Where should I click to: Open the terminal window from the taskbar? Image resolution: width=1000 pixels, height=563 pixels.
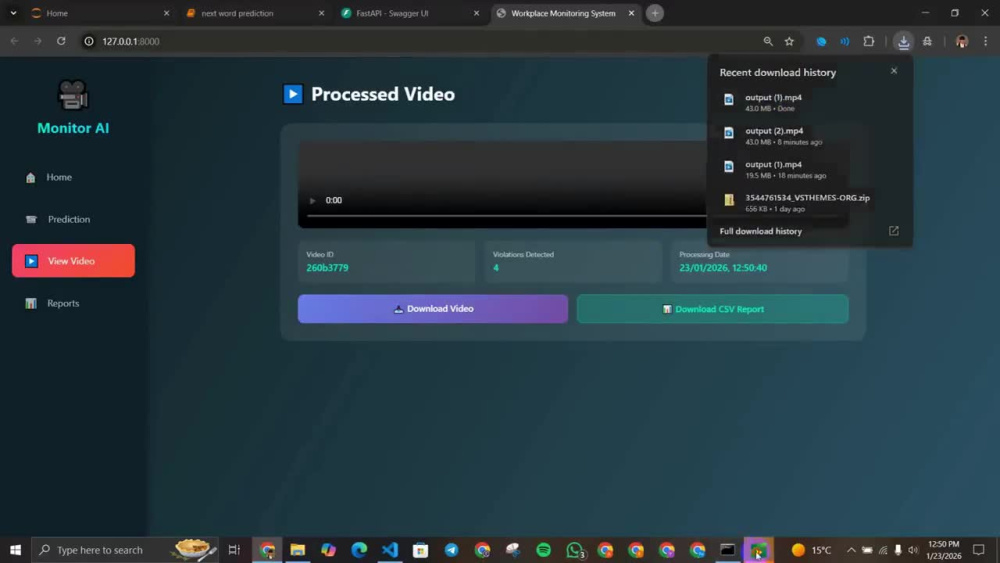[728, 550]
